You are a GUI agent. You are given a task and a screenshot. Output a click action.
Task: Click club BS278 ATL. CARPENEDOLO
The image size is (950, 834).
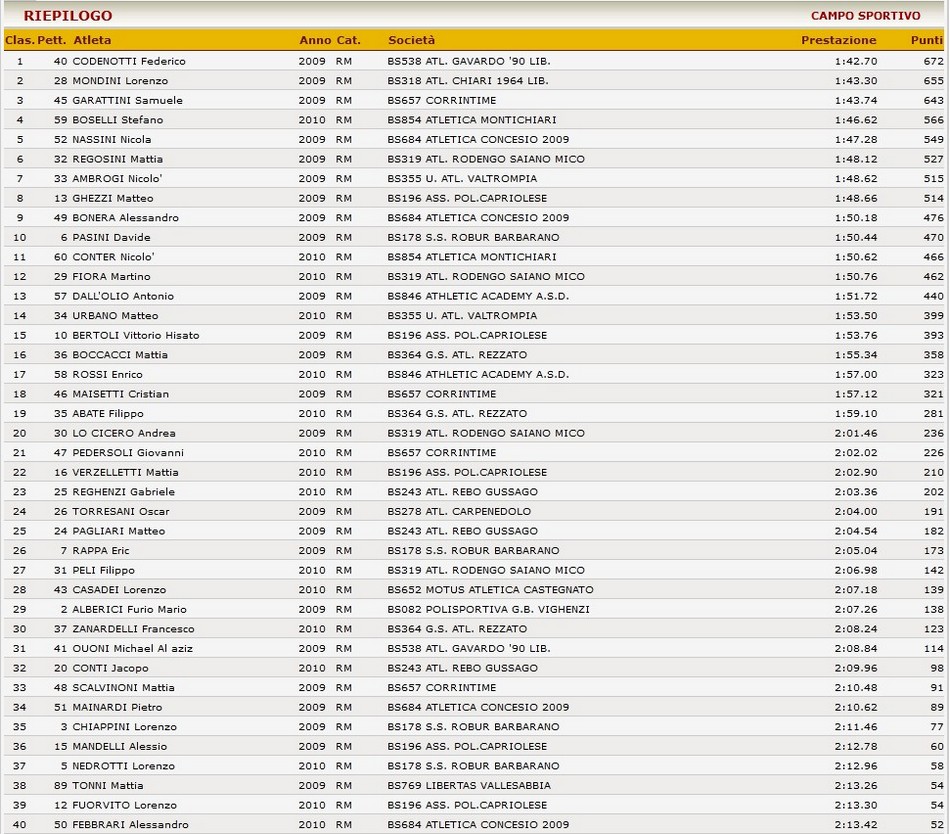459,511
